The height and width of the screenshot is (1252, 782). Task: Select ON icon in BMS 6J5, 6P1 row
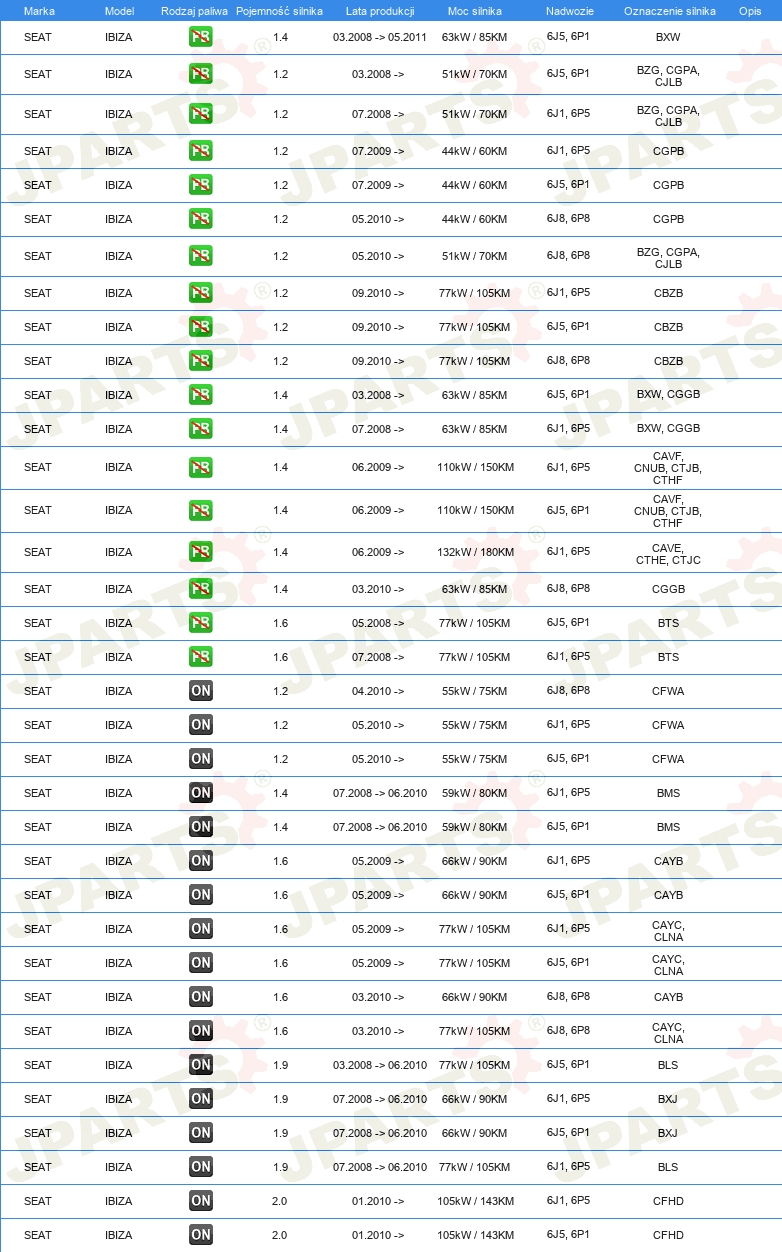[201, 827]
